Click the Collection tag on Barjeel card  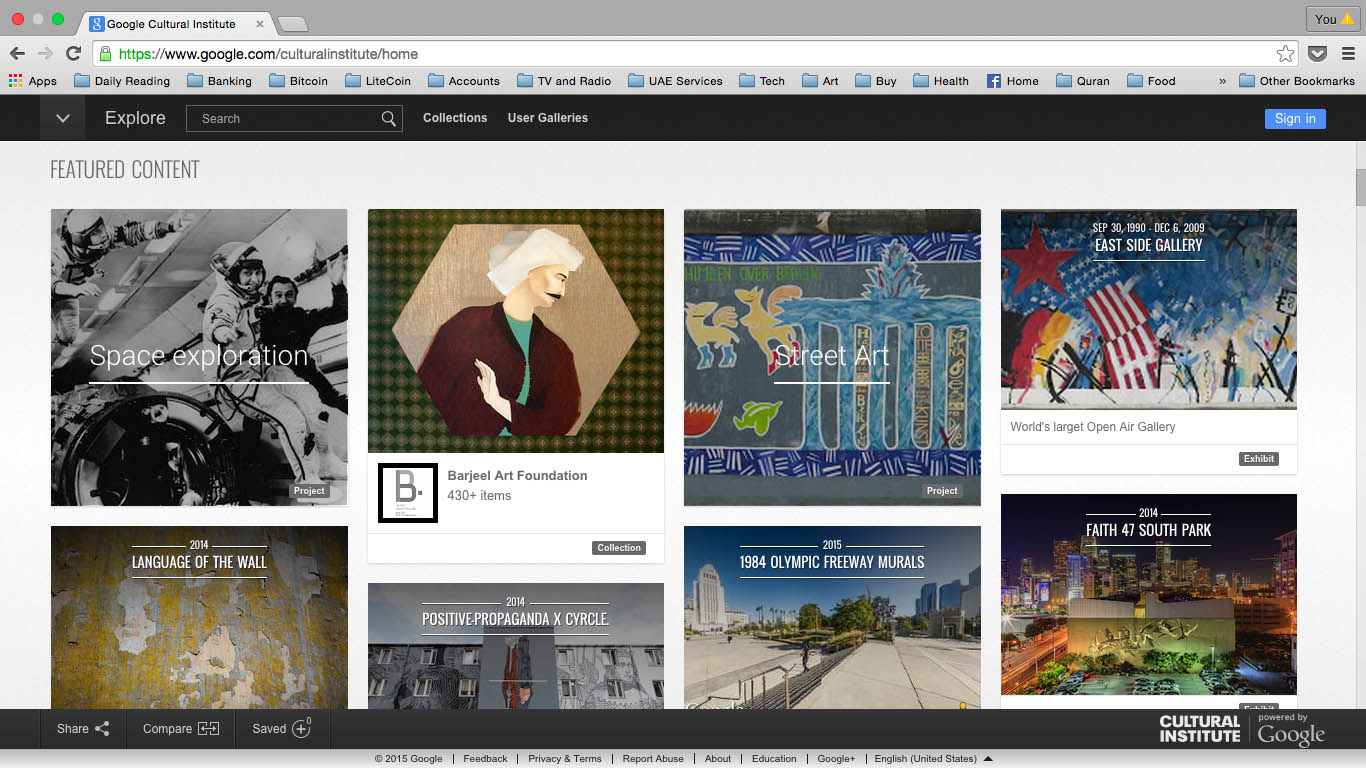click(x=619, y=548)
